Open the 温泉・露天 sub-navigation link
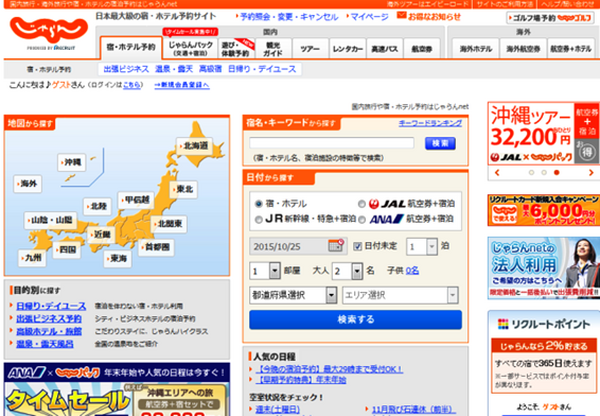This screenshot has width=600, height=416. [x=174, y=69]
